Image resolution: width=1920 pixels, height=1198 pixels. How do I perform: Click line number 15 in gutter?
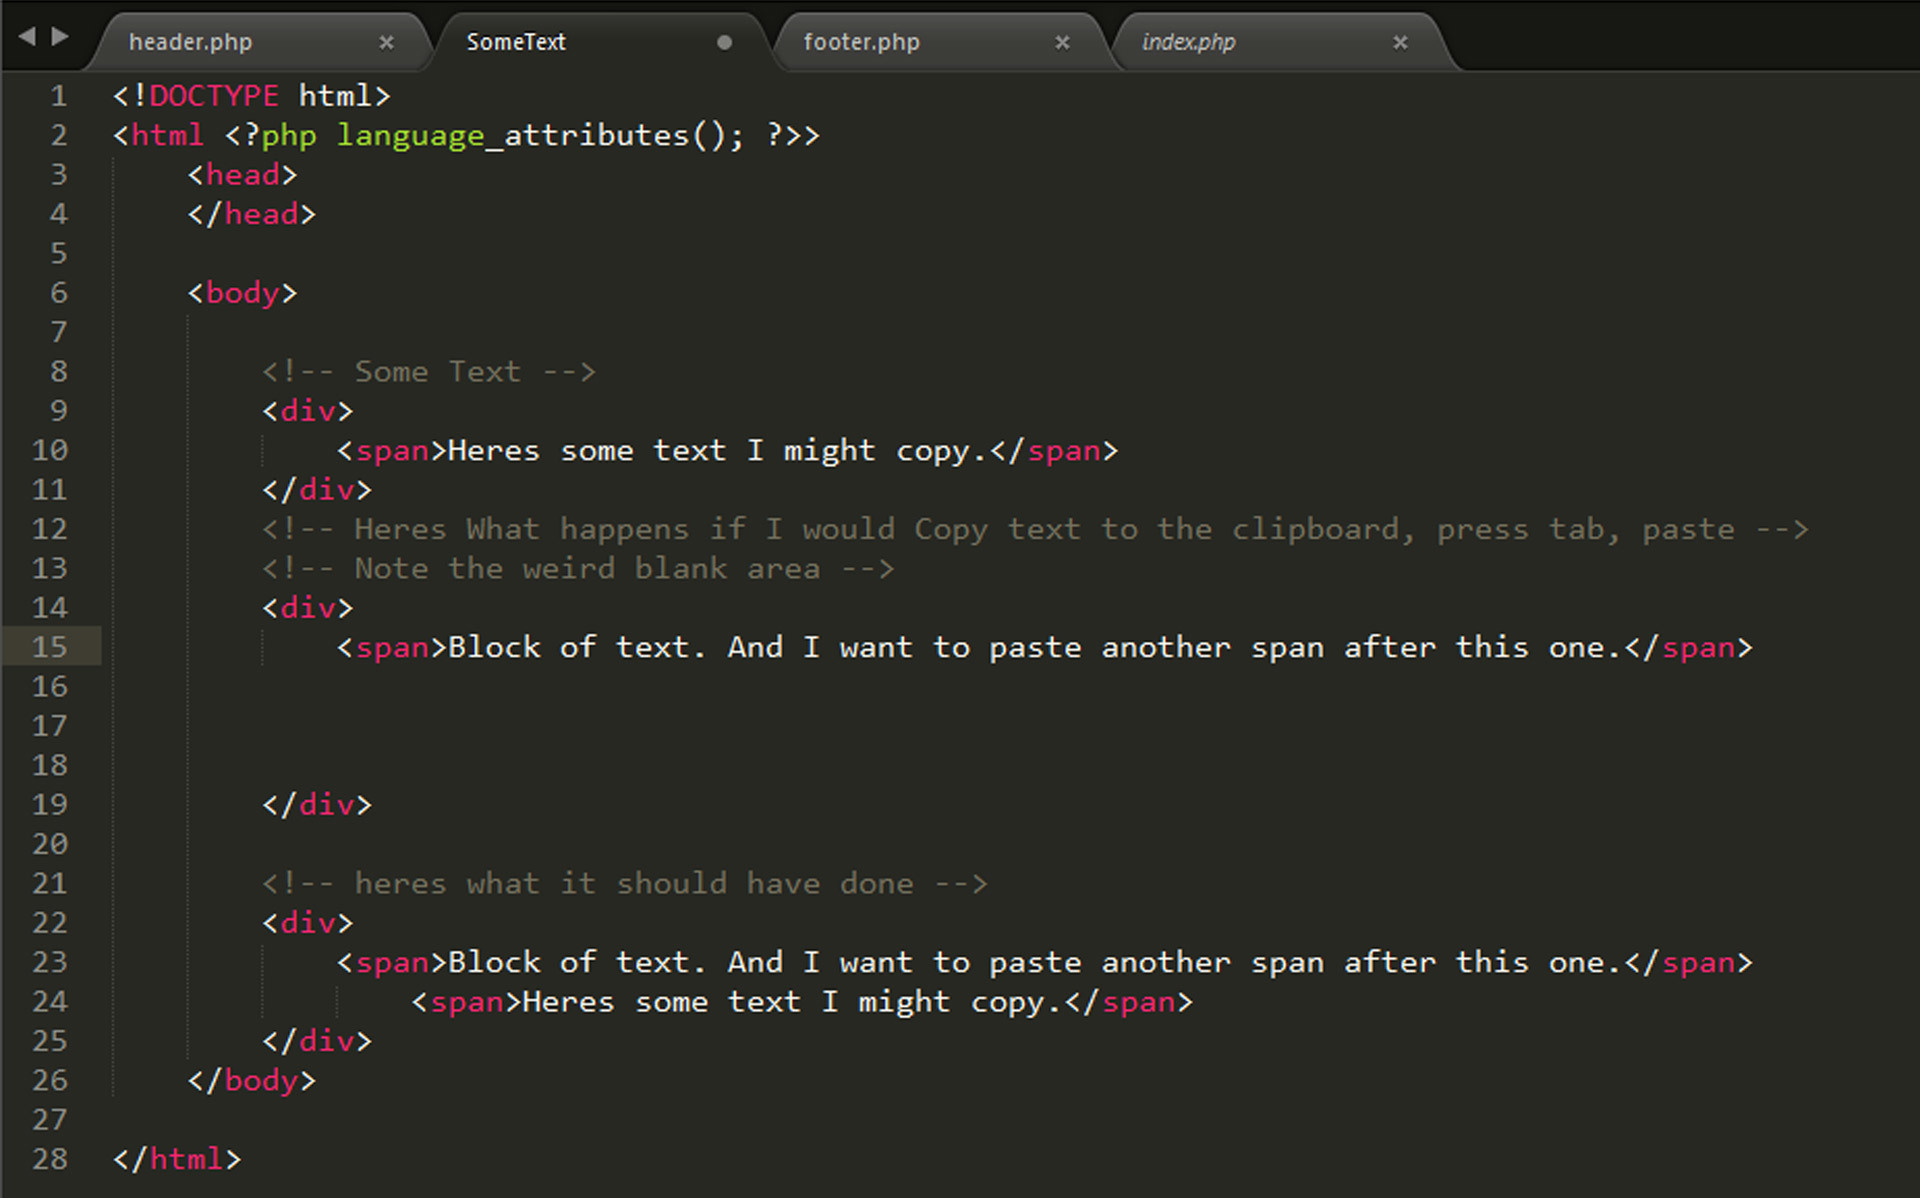coord(50,647)
